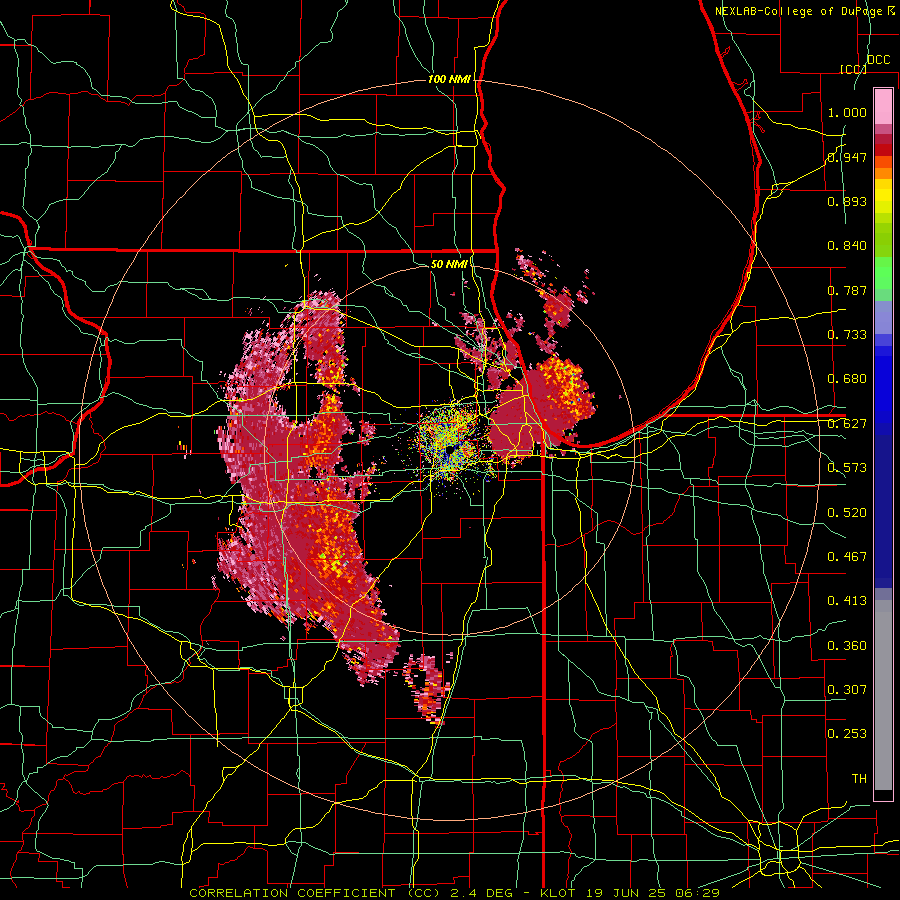Click the 0.307 legend value
900x900 pixels.
(847, 689)
